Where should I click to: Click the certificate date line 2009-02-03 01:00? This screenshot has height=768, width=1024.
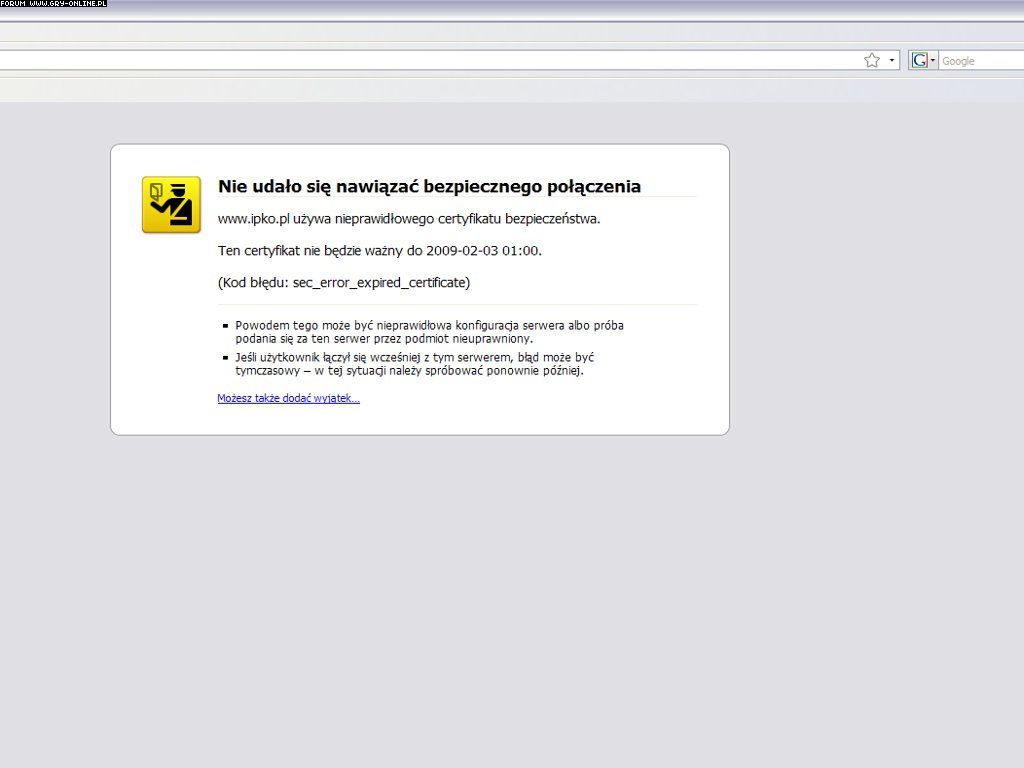click(x=379, y=250)
